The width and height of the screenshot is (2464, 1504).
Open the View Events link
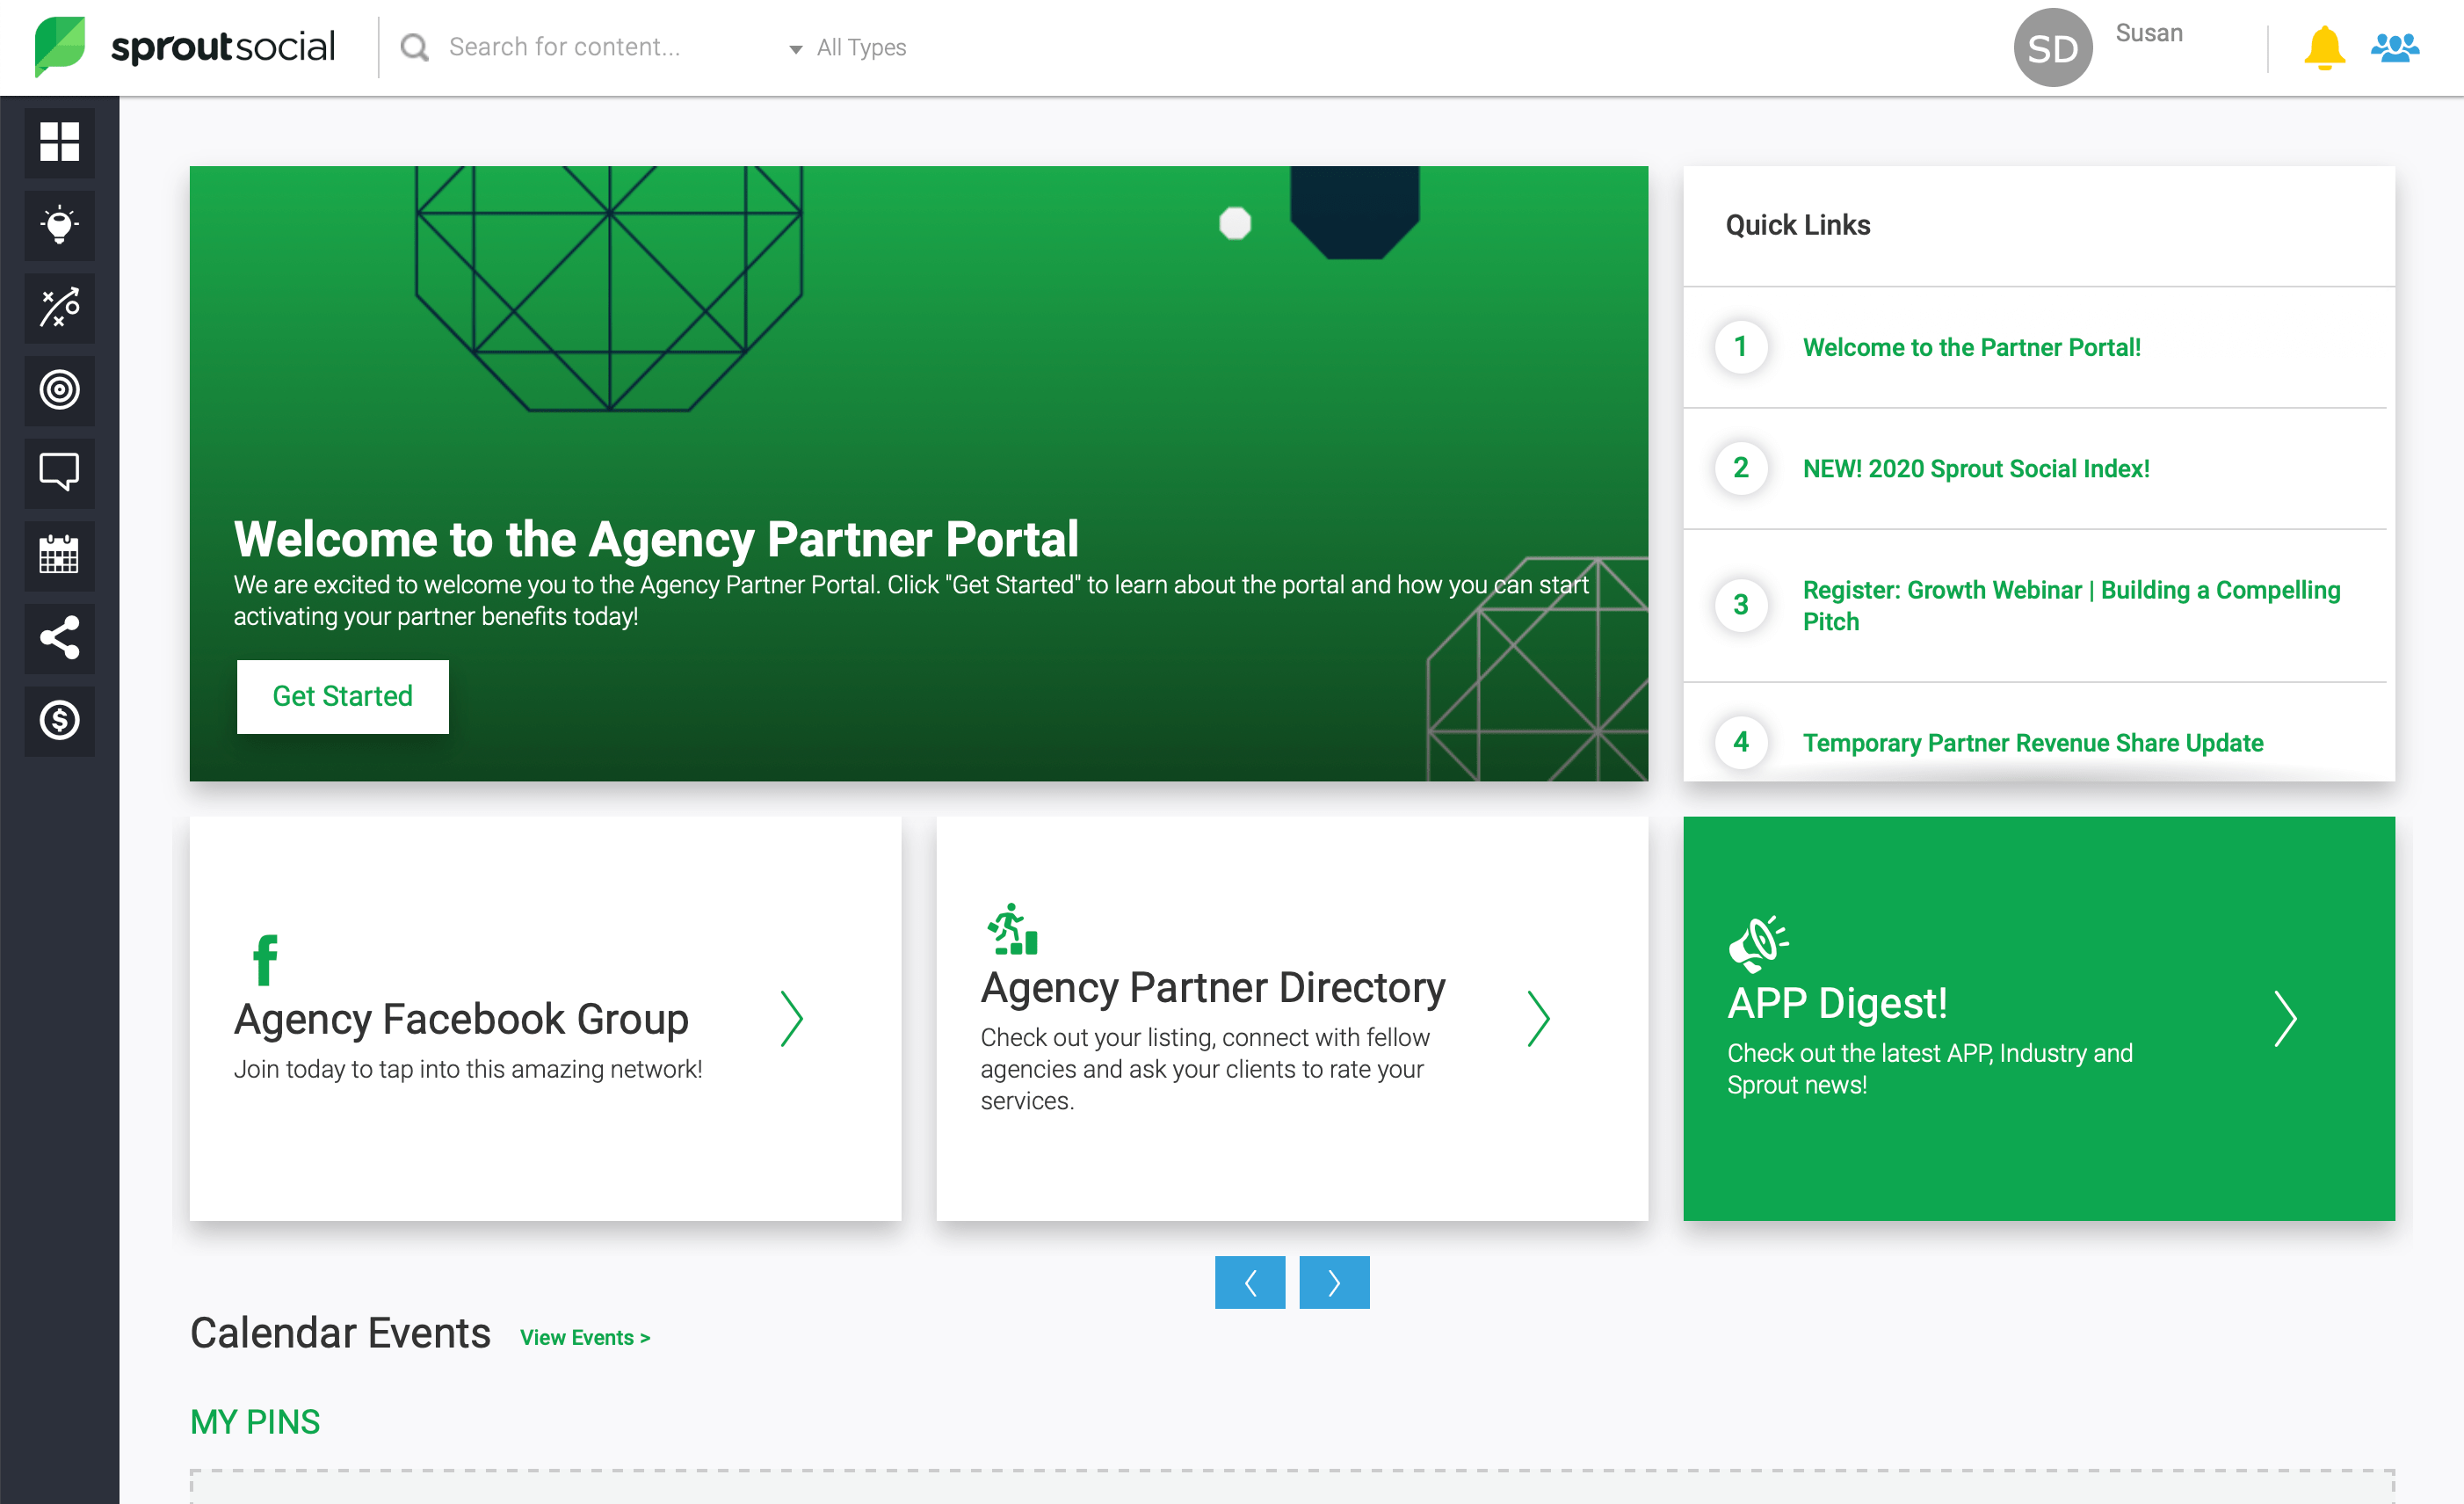click(x=585, y=1337)
